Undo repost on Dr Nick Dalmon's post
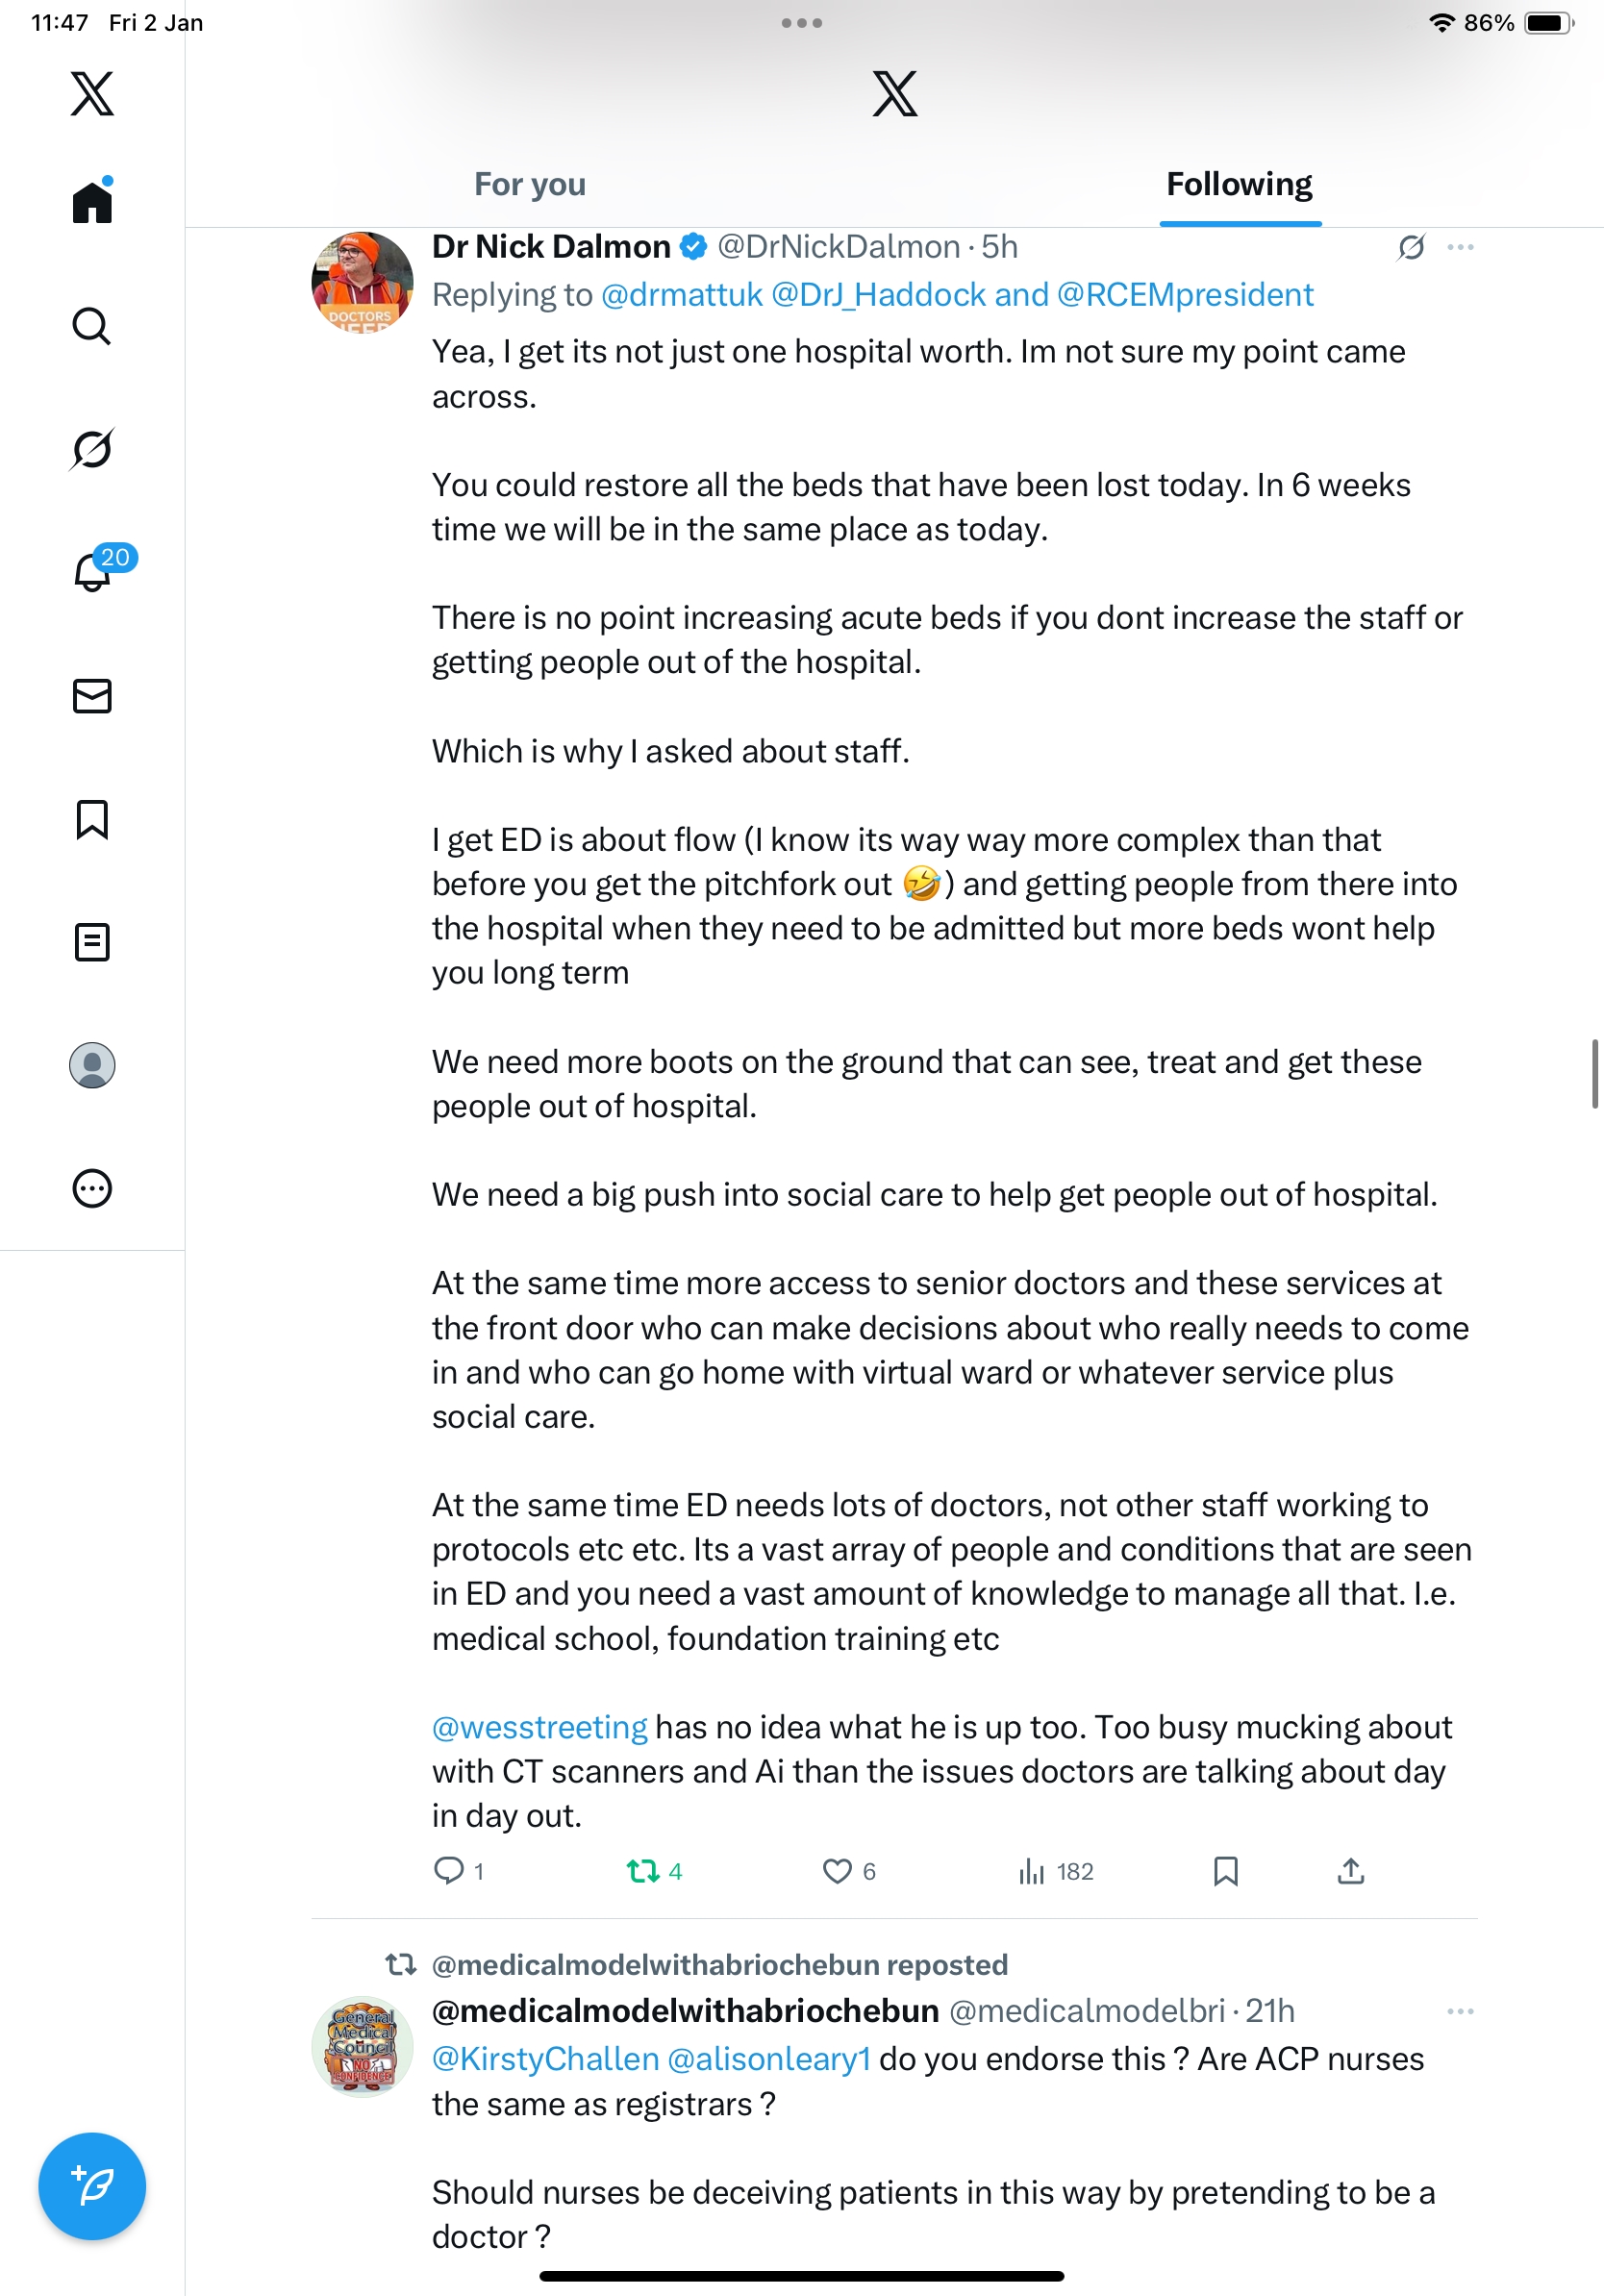This screenshot has height=2296, width=1604. pos(642,1871)
